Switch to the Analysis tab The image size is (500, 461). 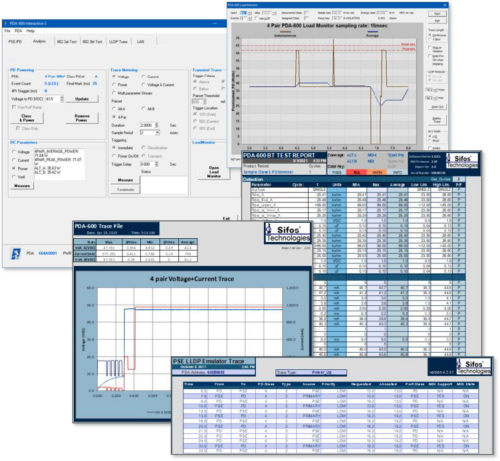pyautogui.click(x=39, y=41)
